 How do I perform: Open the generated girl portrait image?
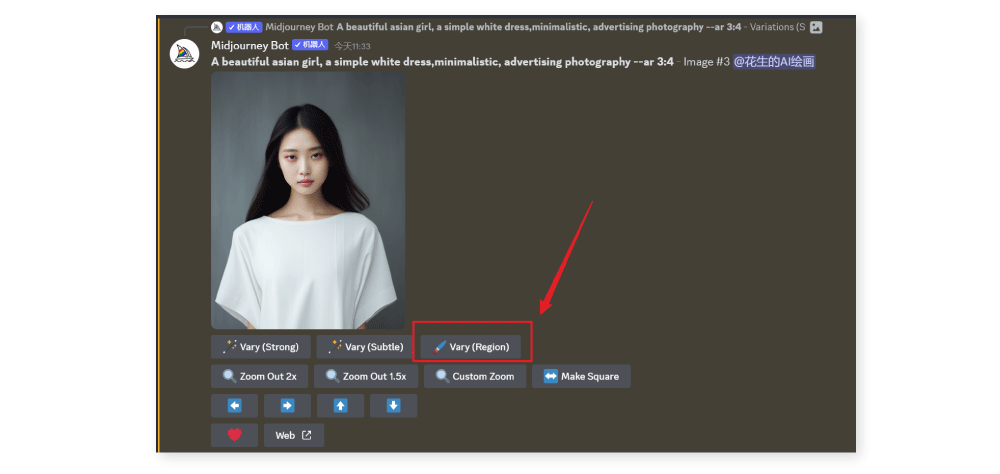(308, 200)
